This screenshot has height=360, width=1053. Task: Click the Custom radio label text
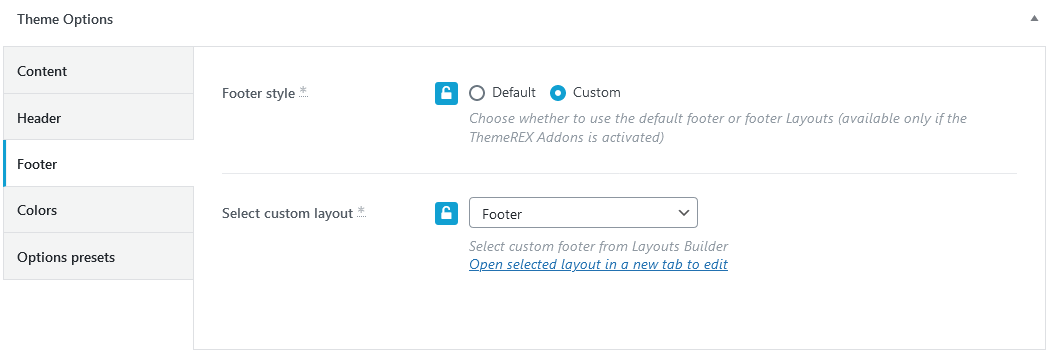[596, 93]
